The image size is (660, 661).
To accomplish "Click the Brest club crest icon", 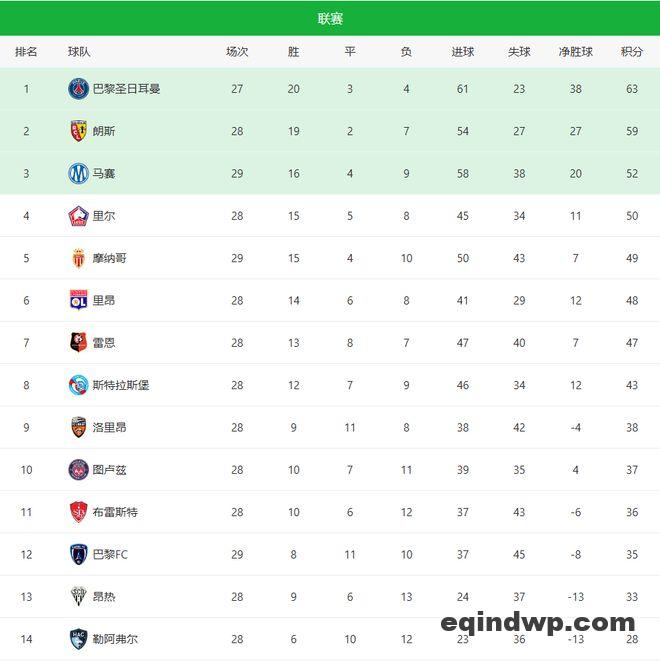I will 78,512.
